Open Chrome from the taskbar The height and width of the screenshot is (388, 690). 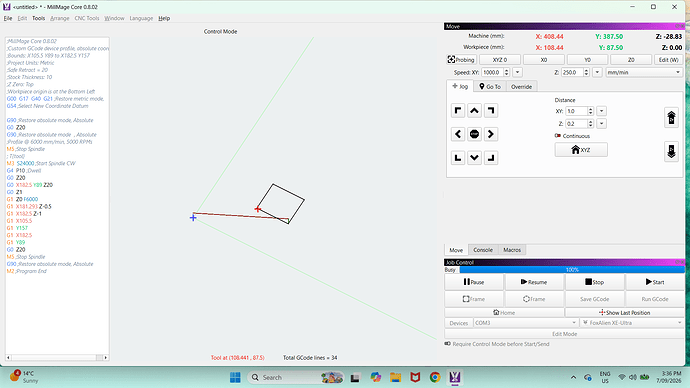pyautogui.click(x=435, y=377)
